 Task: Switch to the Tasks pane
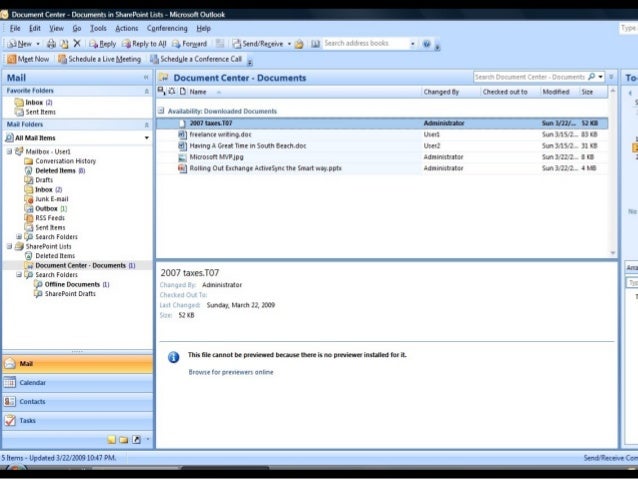coord(77,420)
